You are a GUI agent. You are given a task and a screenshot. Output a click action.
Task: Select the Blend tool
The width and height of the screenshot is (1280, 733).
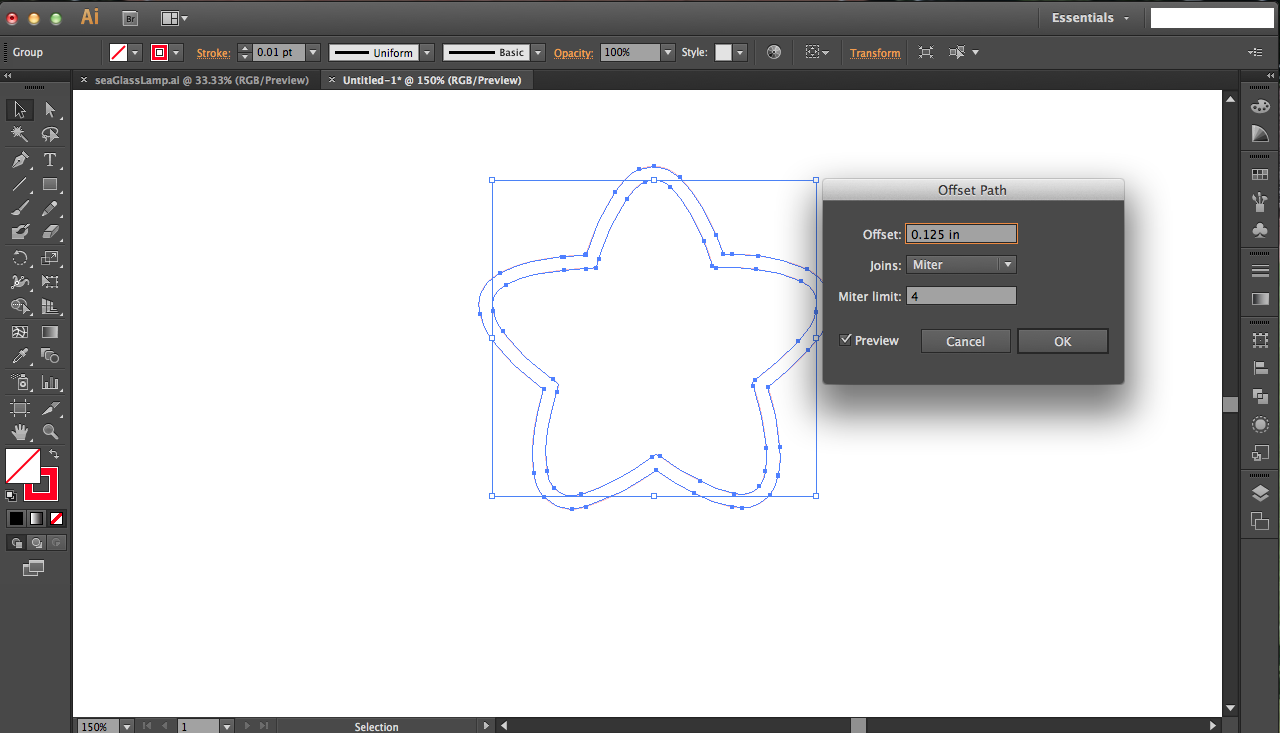50,356
